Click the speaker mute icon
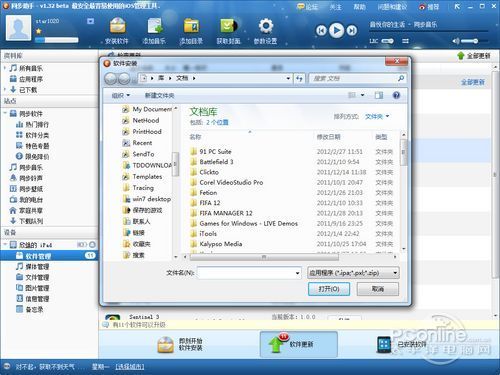The width and height of the screenshot is (500, 375). [455, 41]
